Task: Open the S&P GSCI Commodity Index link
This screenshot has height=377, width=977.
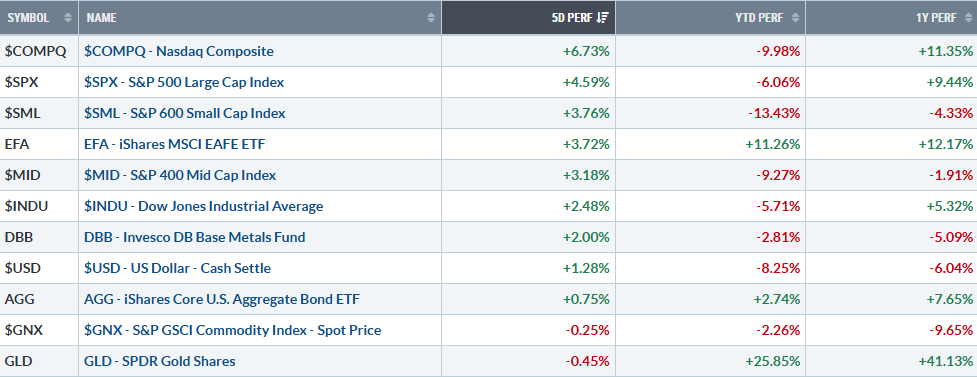Action: pyautogui.click(x=232, y=330)
